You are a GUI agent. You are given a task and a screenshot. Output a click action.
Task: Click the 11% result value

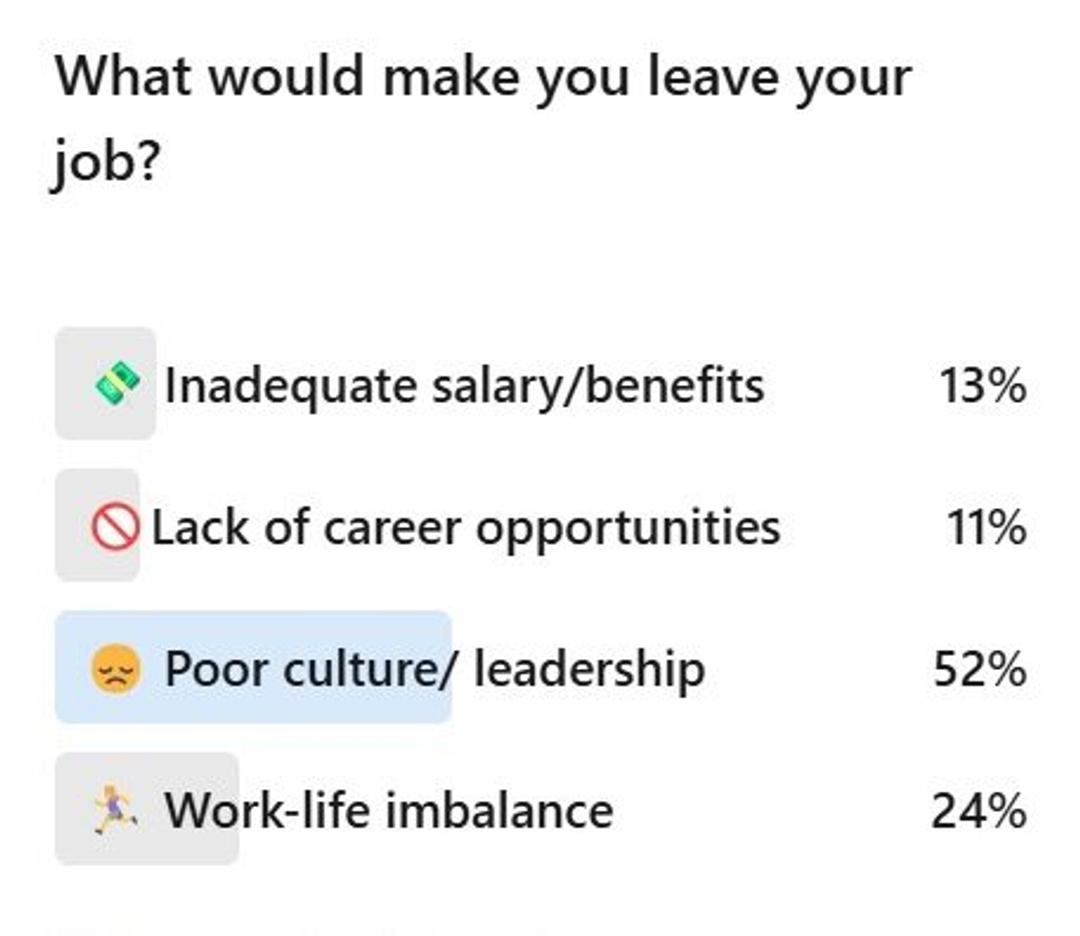(x=986, y=528)
